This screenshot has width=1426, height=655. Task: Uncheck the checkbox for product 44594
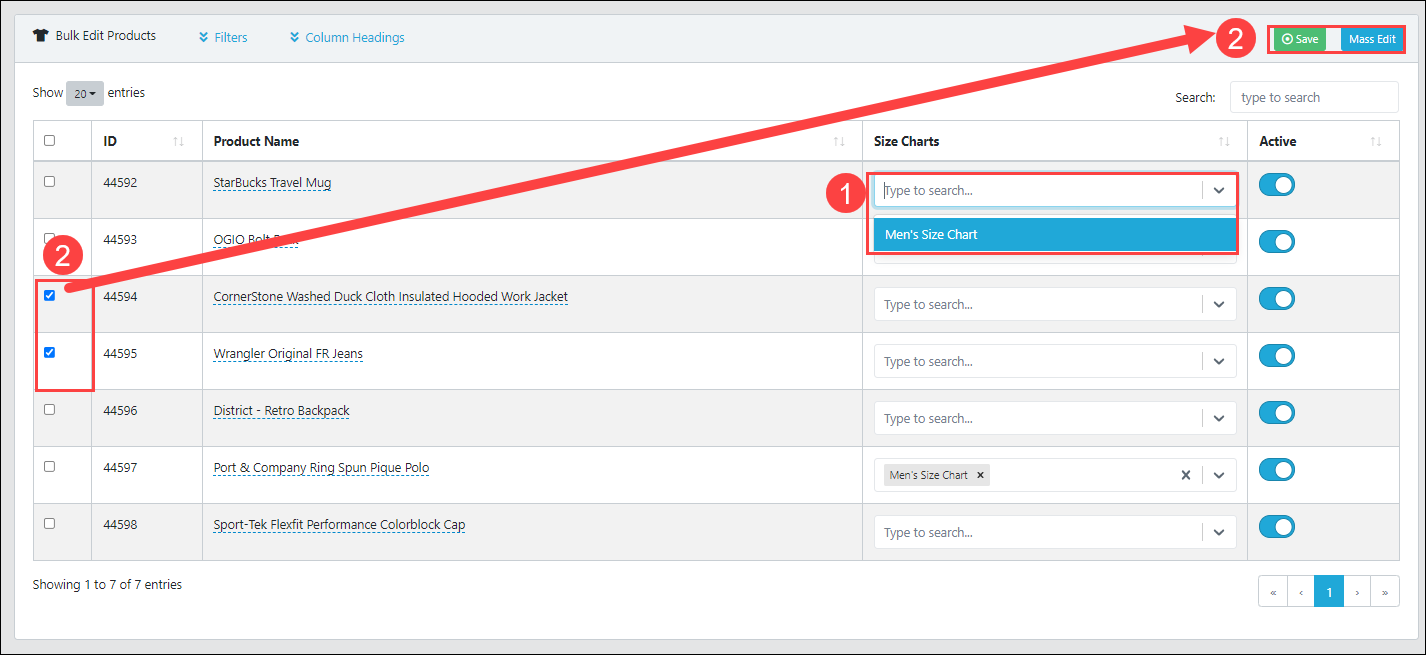50,295
